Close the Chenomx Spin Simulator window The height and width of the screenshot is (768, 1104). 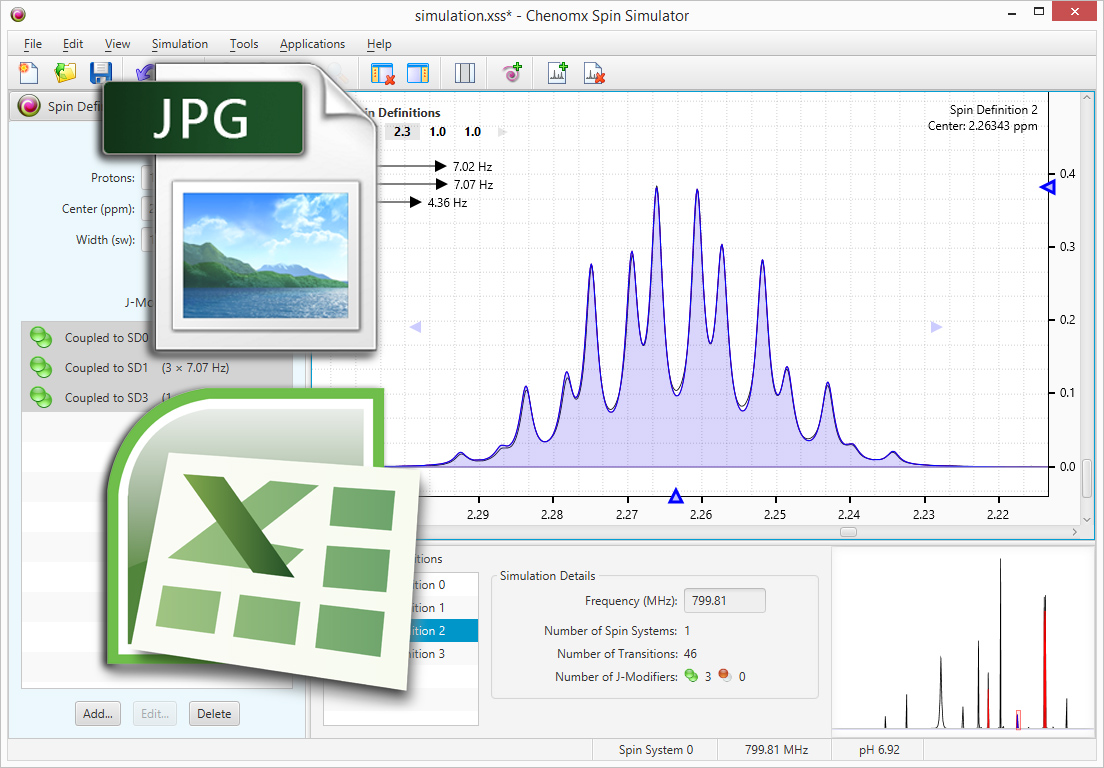(1075, 11)
